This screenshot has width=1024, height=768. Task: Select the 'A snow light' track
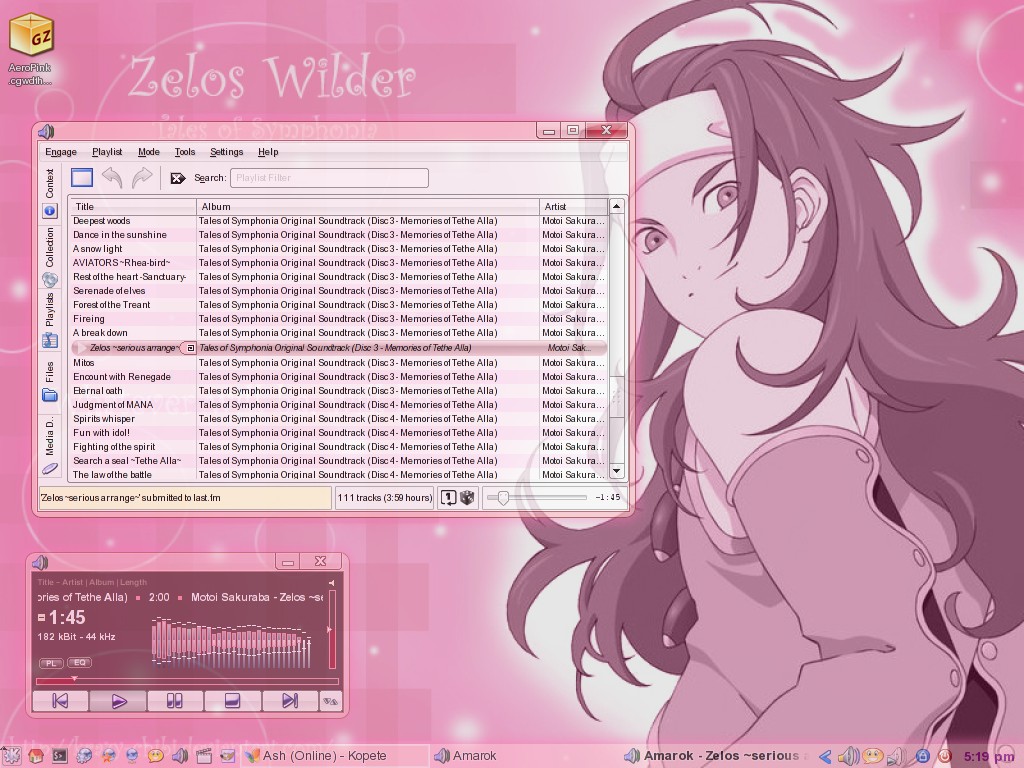coord(338,249)
